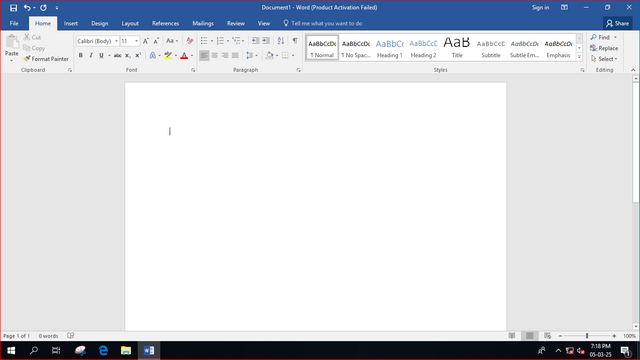The image size is (640, 360).
Task: Switch to the Review tab
Action: pyautogui.click(x=236, y=23)
